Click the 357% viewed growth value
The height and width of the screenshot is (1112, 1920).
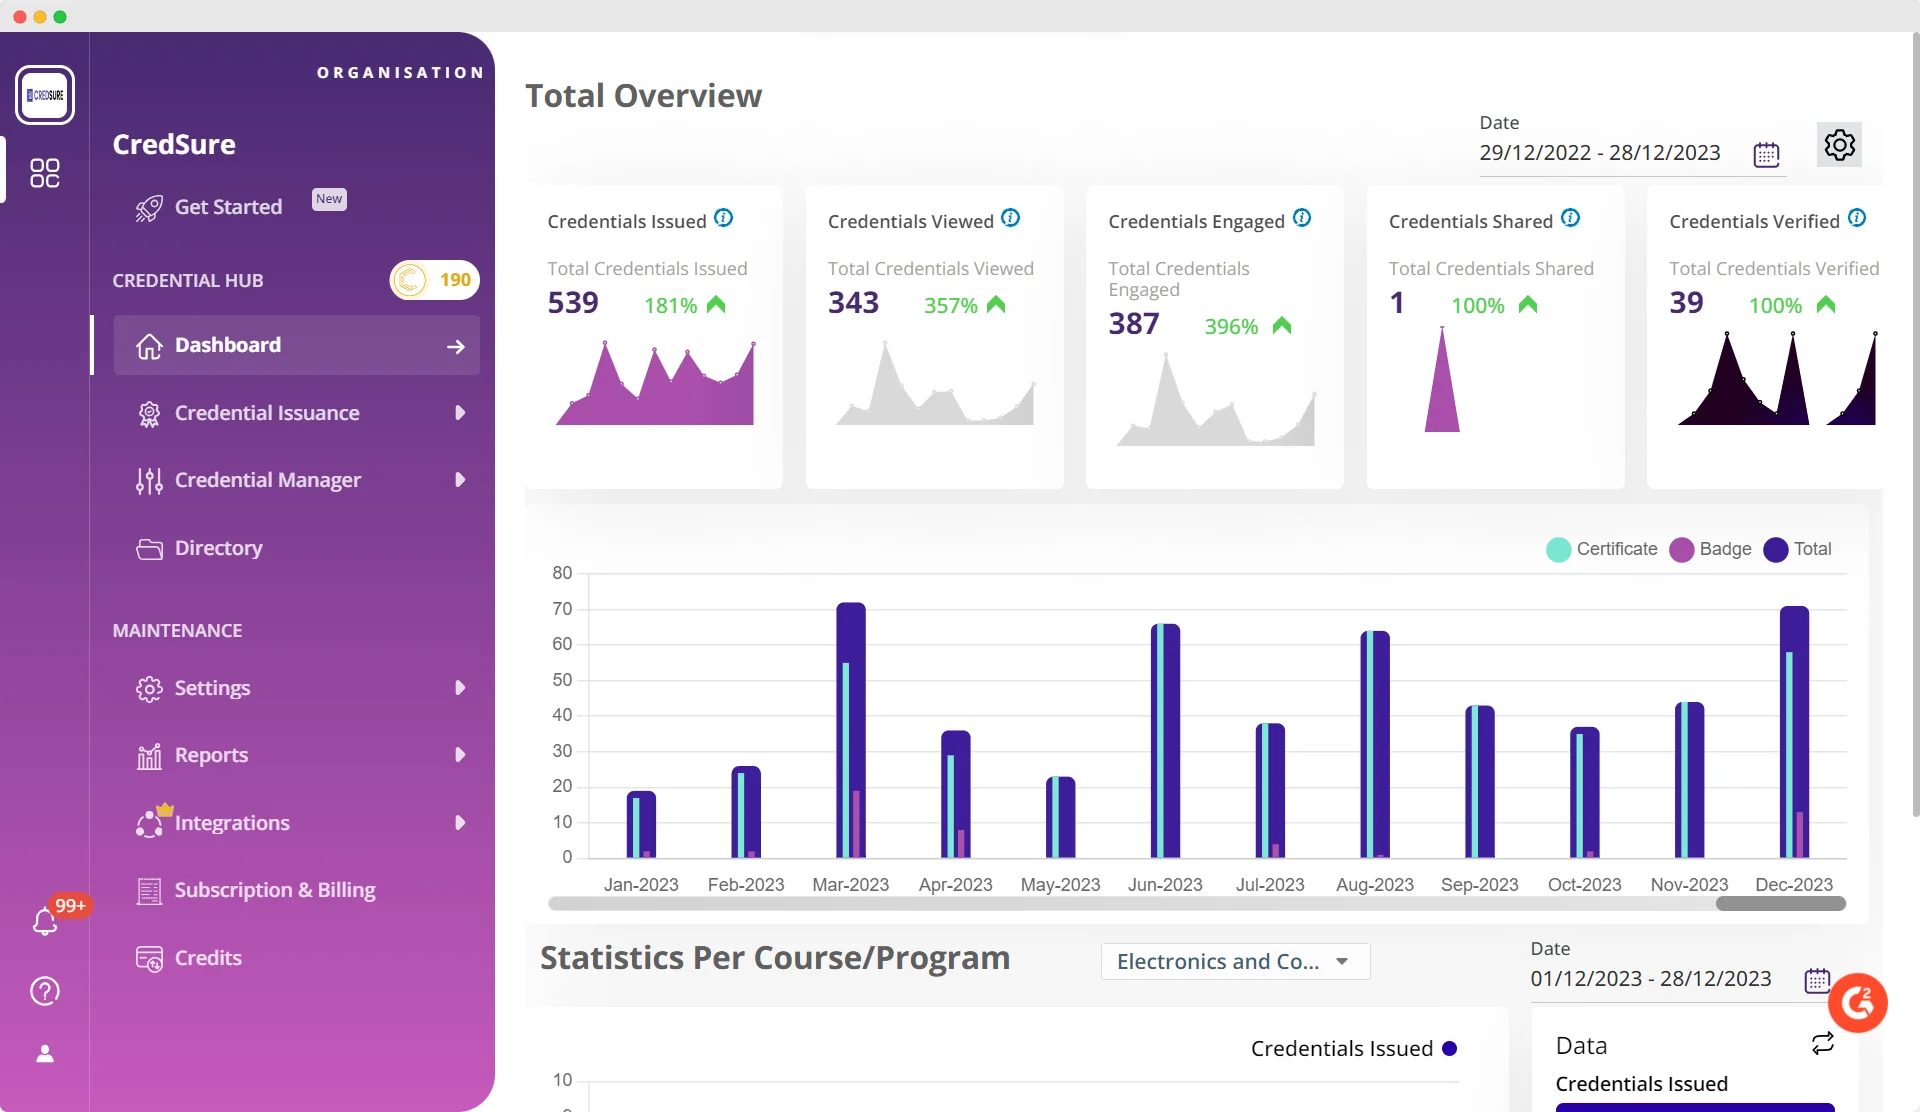(951, 306)
